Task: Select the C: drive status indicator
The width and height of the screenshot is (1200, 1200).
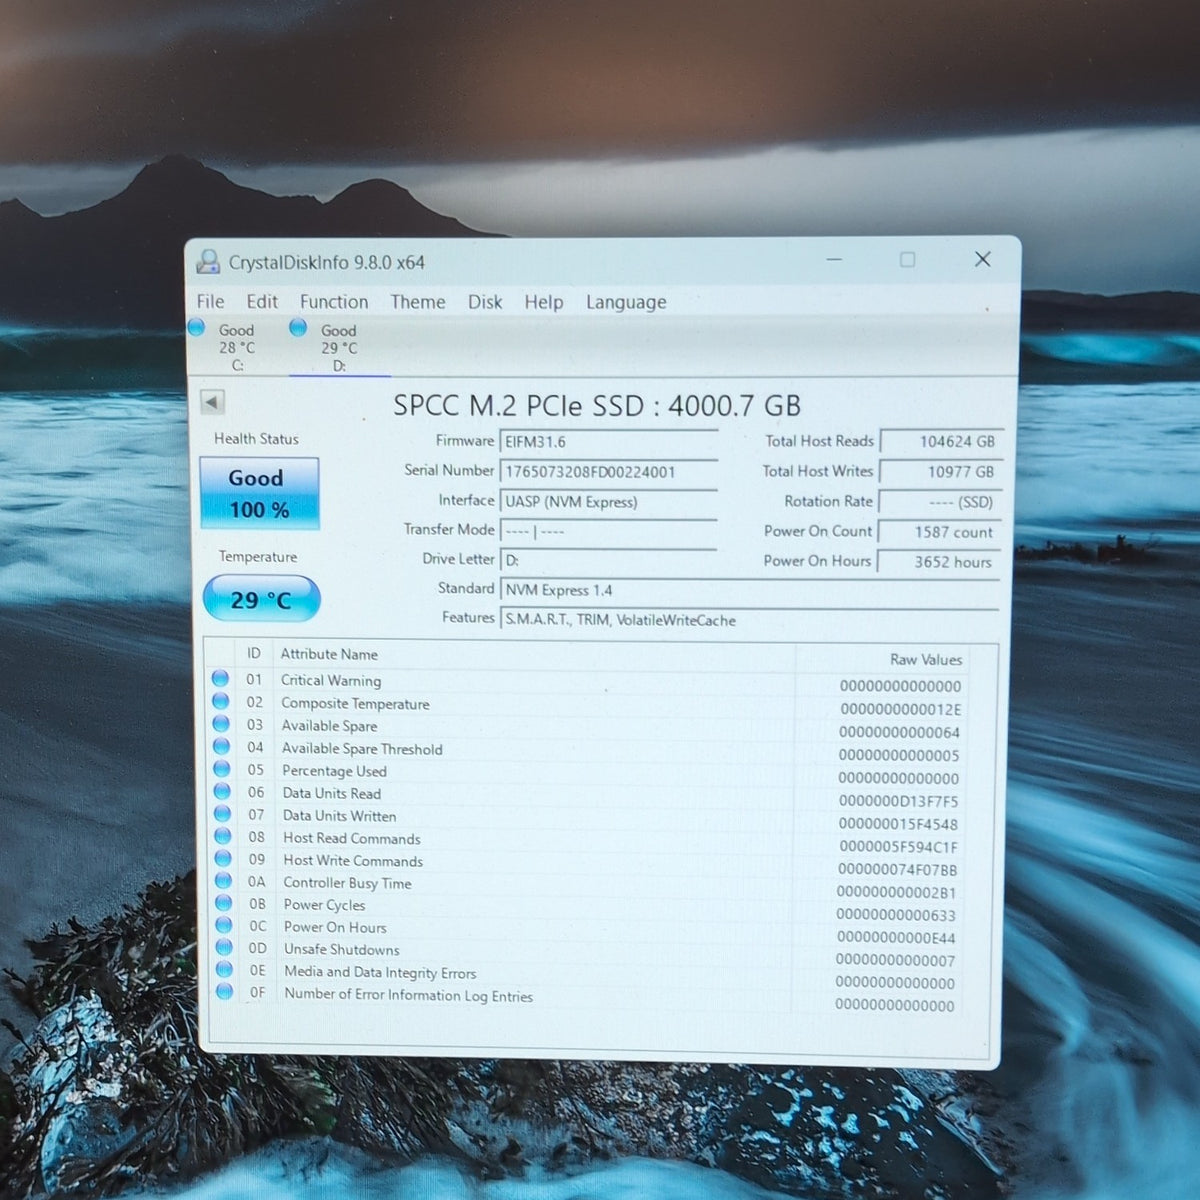Action: pos(227,347)
